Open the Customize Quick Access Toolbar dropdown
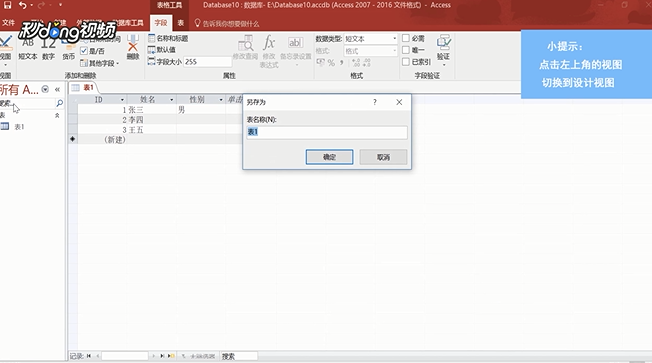The width and height of the screenshot is (652, 363). (x=60, y=5)
